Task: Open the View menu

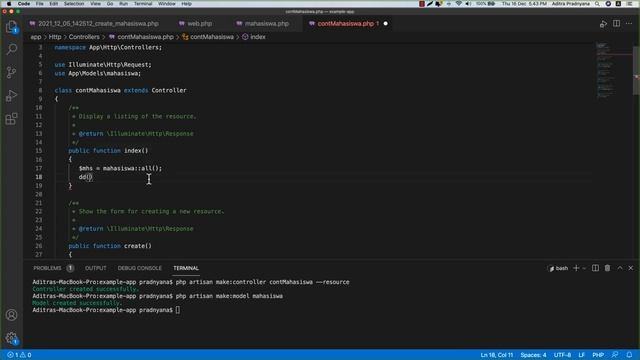Action: click(x=96, y=4)
